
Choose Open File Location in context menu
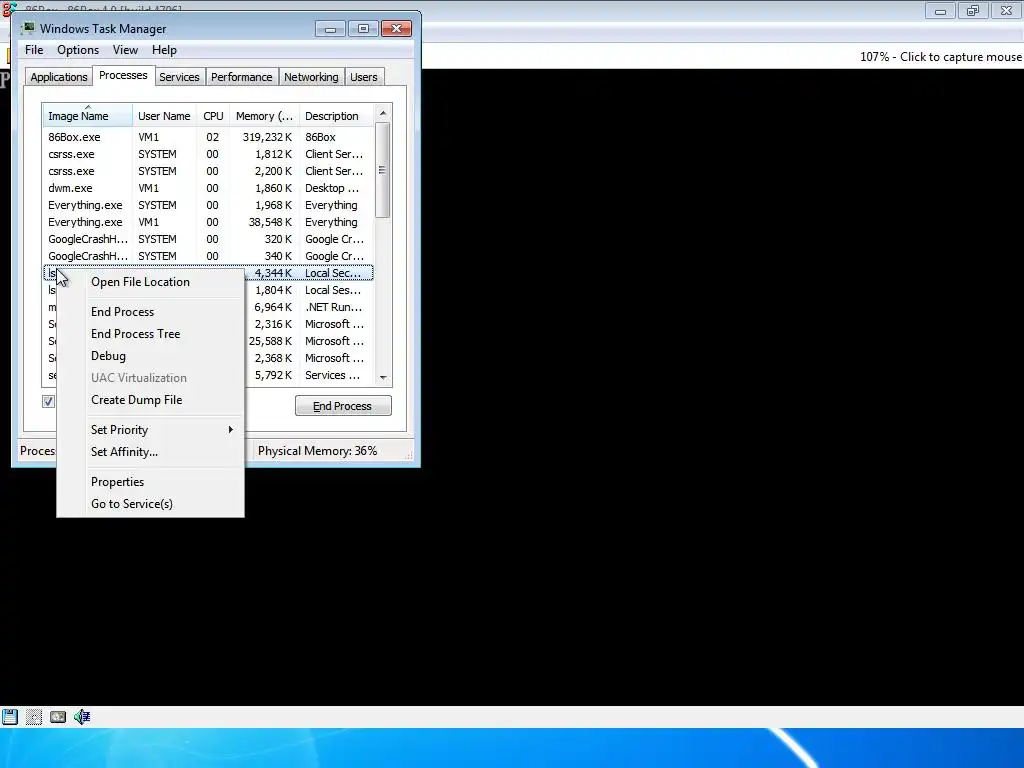[140, 282]
